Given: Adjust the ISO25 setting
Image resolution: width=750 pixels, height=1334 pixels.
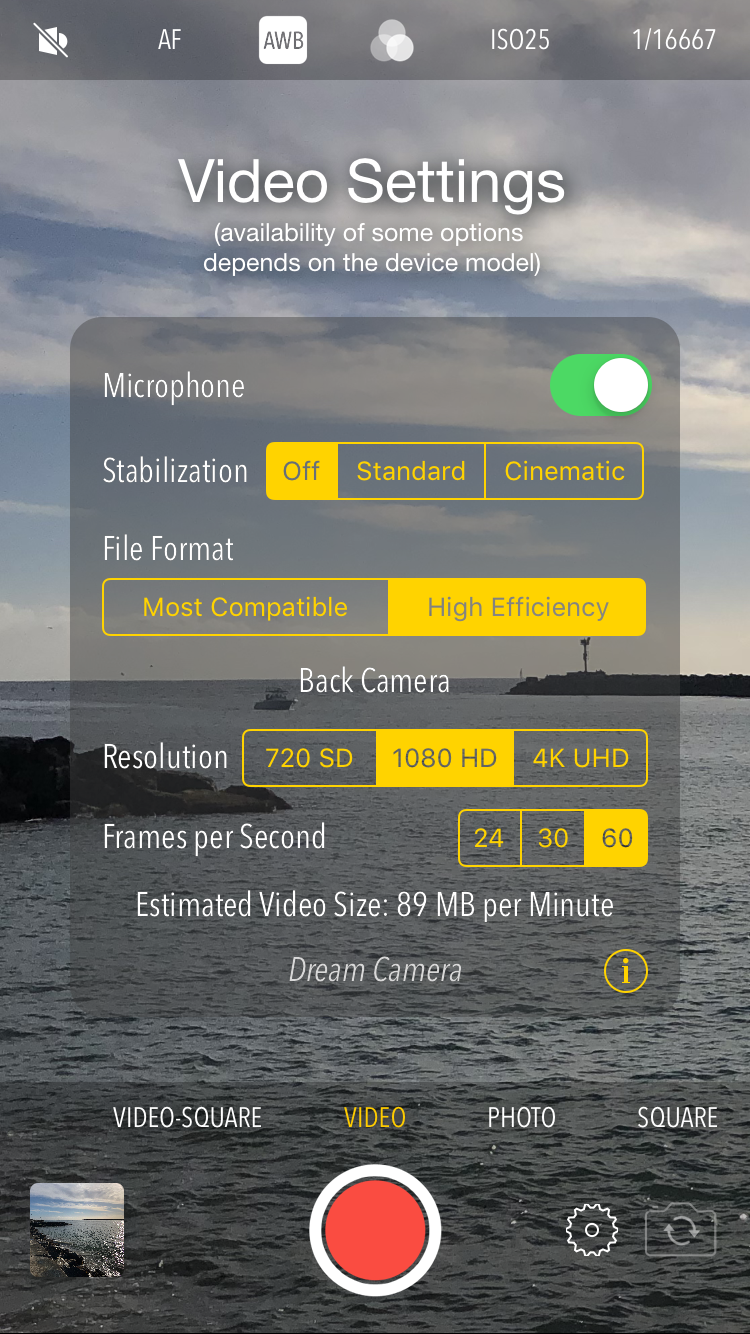Looking at the screenshot, I should coord(520,40).
